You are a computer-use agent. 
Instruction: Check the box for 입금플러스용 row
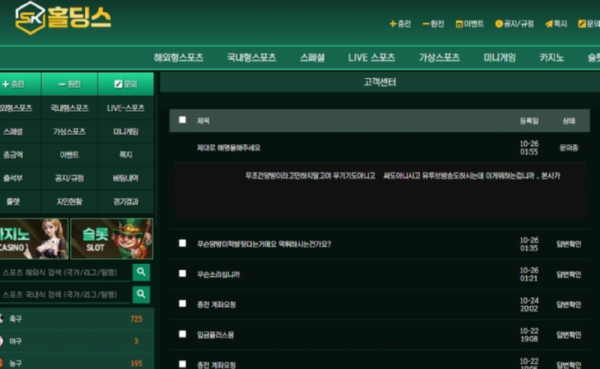[183, 334]
